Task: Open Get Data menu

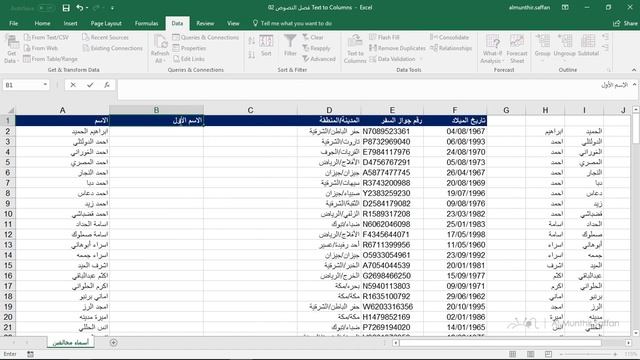Action: pyautogui.click(x=11, y=49)
